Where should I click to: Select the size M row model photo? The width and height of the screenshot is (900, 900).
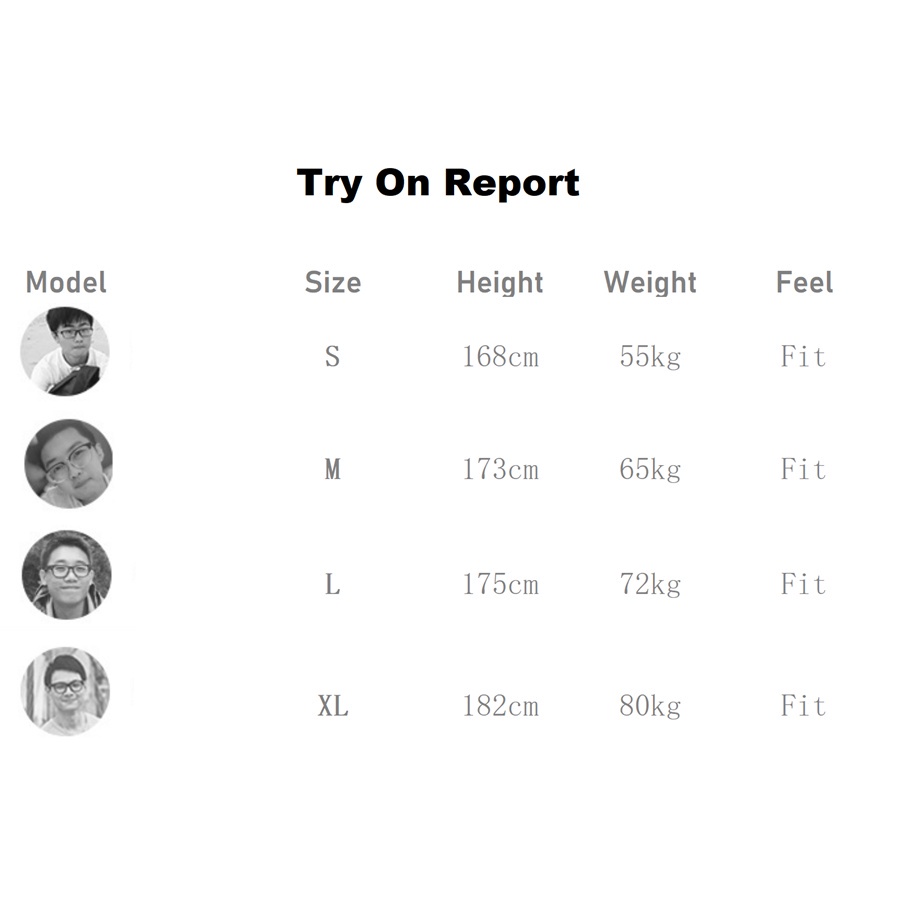[68, 464]
